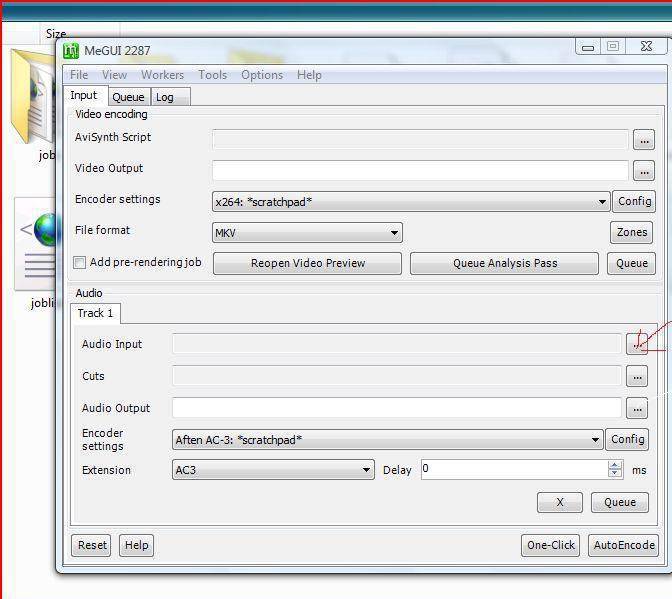Switch to the Input tab

(84, 96)
